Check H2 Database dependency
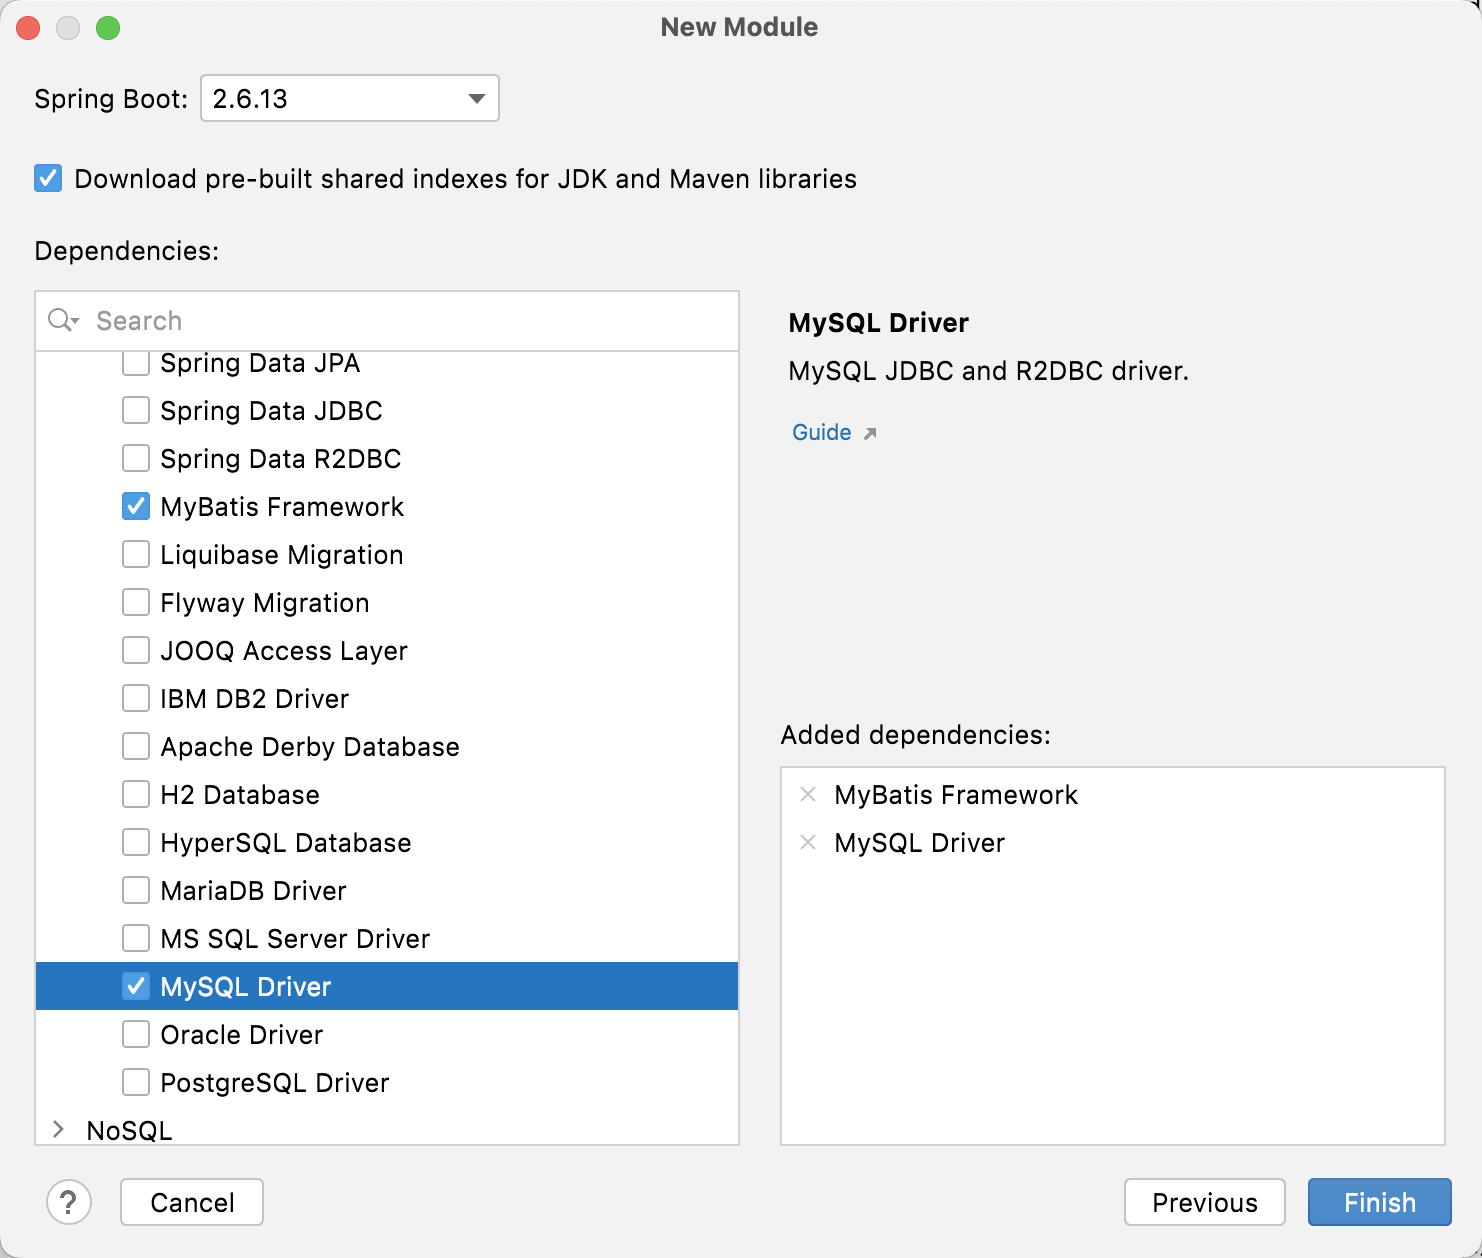This screenshot has width=1482, height=1258. click(136, 794)
